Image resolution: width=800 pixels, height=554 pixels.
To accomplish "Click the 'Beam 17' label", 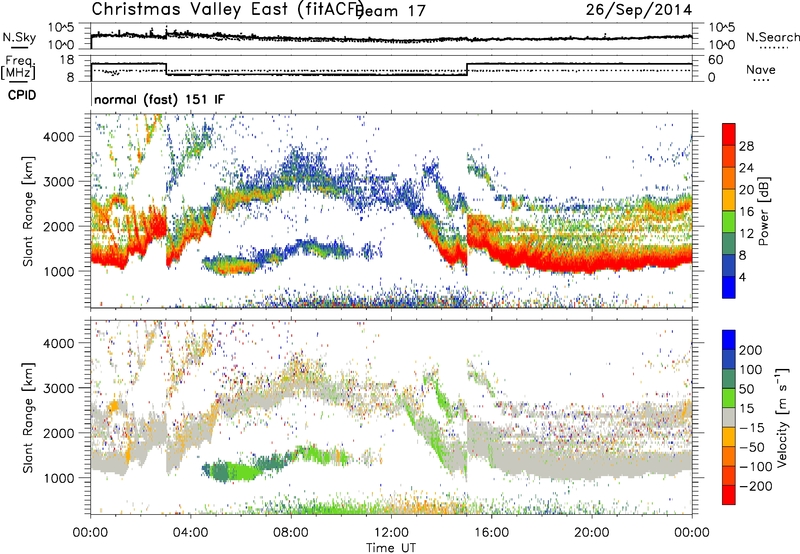I will (390, 11).
